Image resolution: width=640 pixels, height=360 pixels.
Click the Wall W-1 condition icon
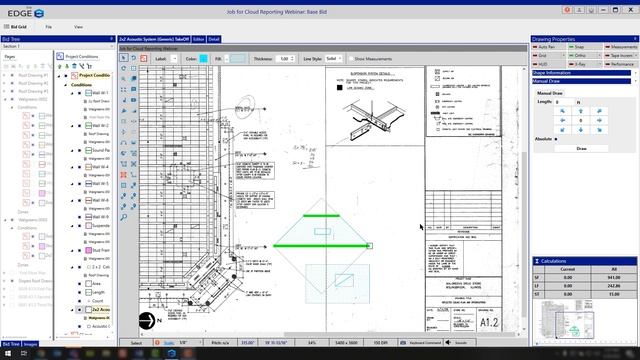[x=88, y=93]
